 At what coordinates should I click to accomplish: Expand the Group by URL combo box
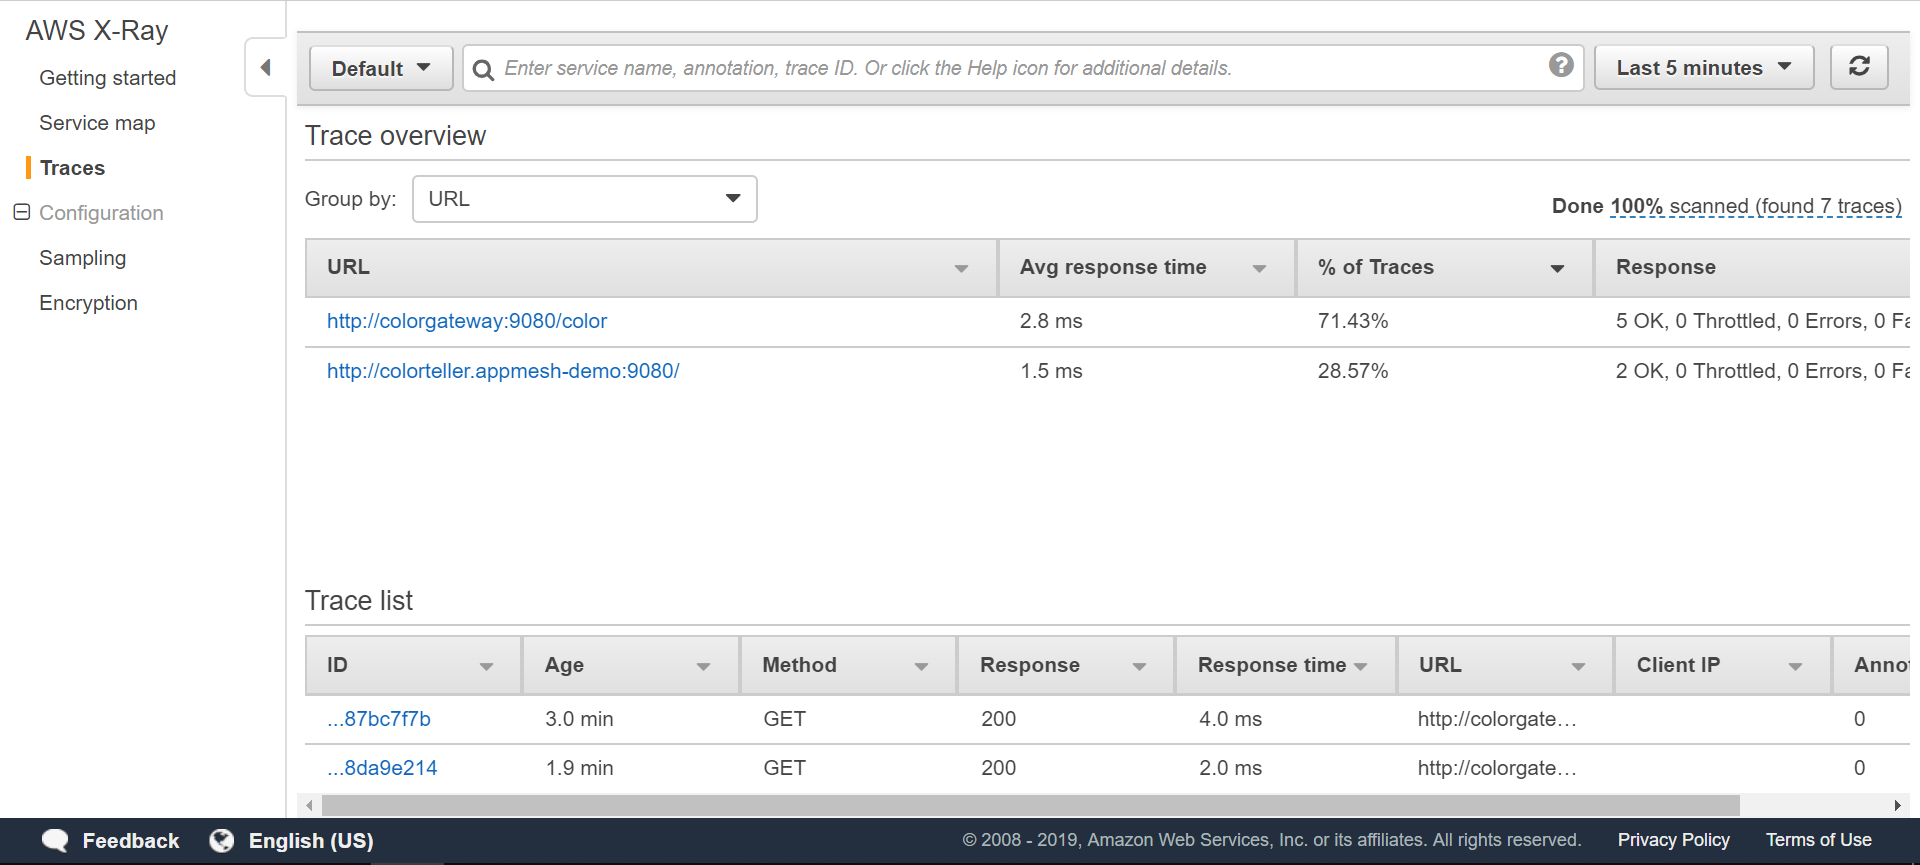coord(584,199)
